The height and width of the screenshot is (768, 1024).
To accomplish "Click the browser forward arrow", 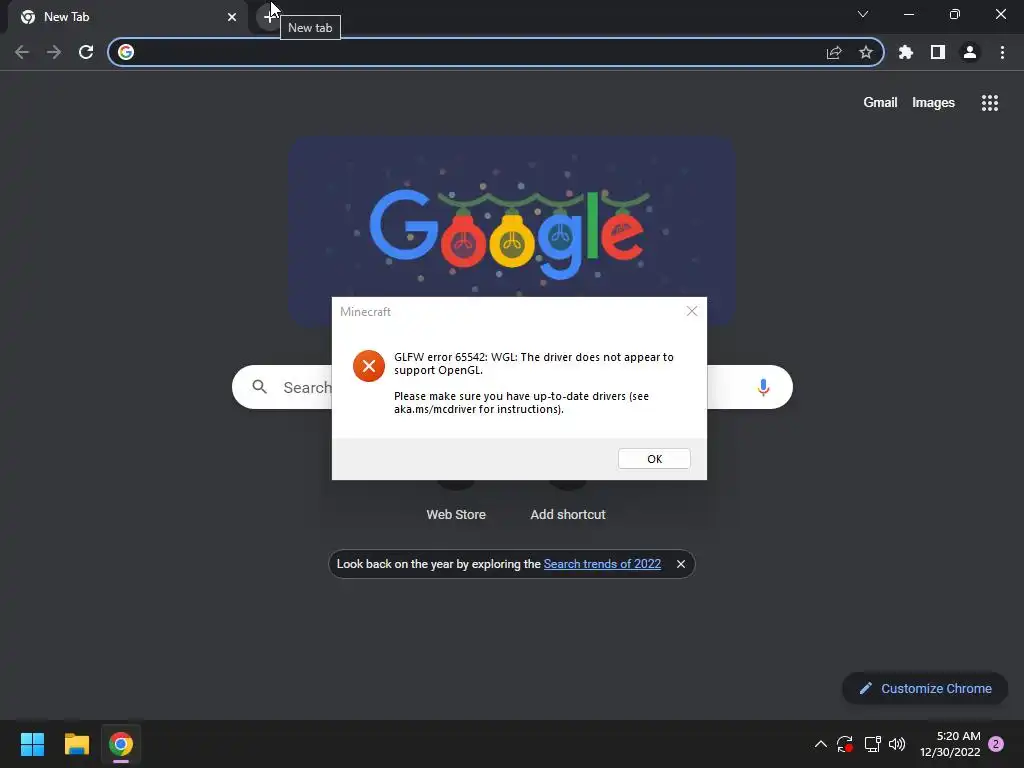I will 54,52.
